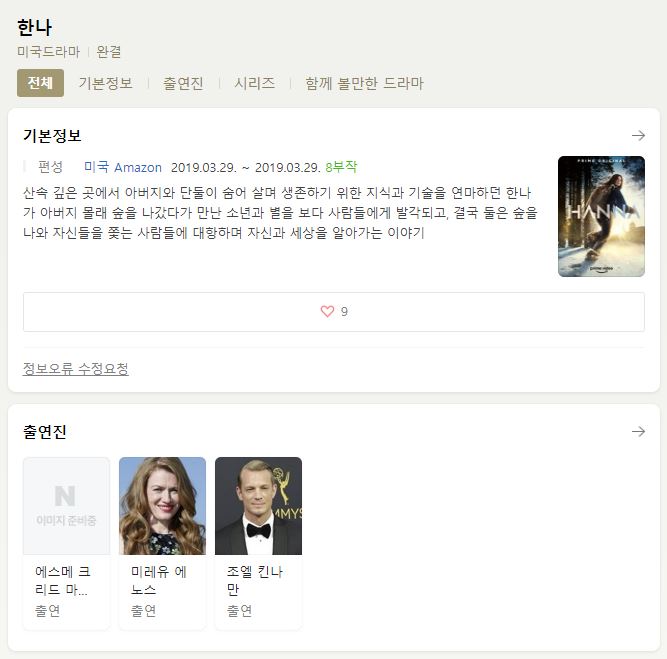Open 조엘 킨나만 cast photo

point(259,506)
